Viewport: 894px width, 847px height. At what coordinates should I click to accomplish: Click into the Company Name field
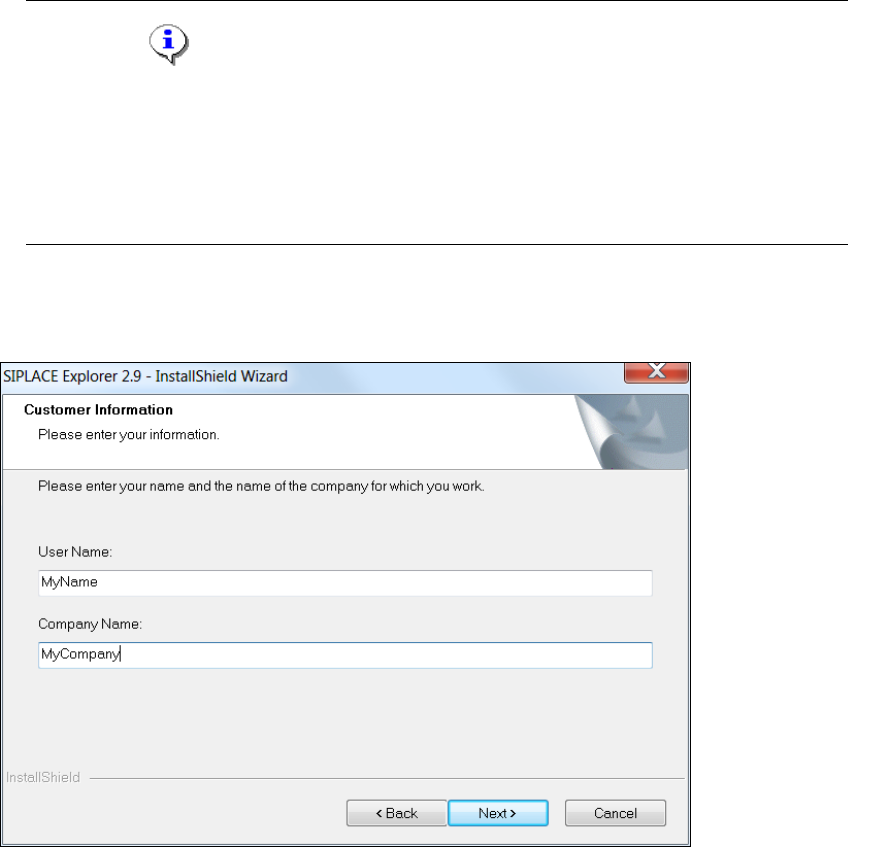(x=345, y=655)
